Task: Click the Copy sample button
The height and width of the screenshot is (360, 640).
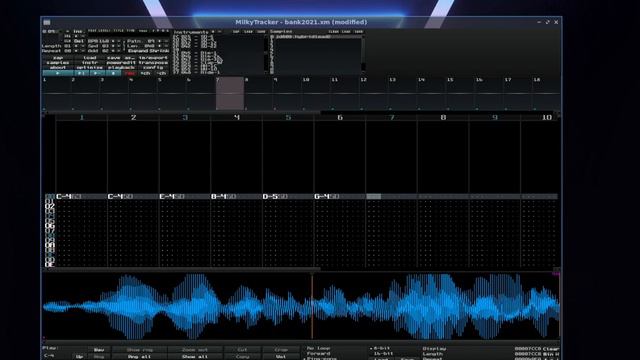Action: pyautogui.click(x=242, y=356)
